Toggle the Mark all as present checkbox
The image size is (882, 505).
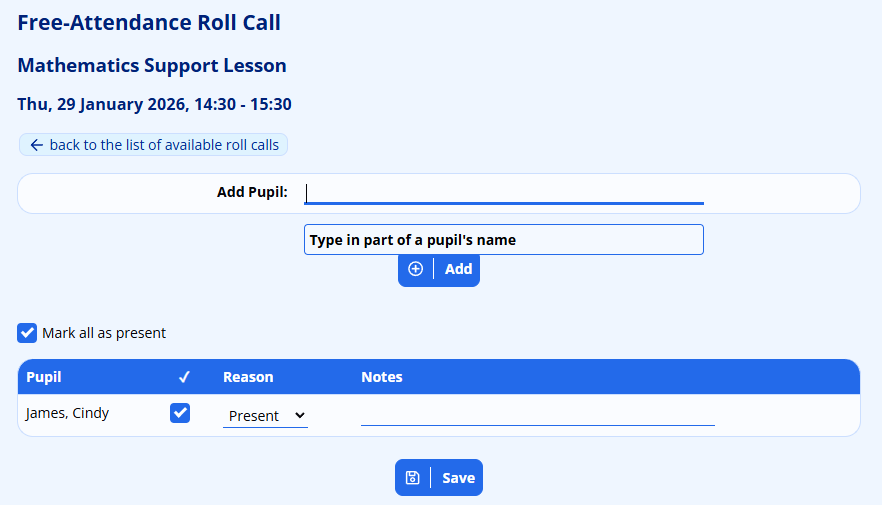(28, 333)
